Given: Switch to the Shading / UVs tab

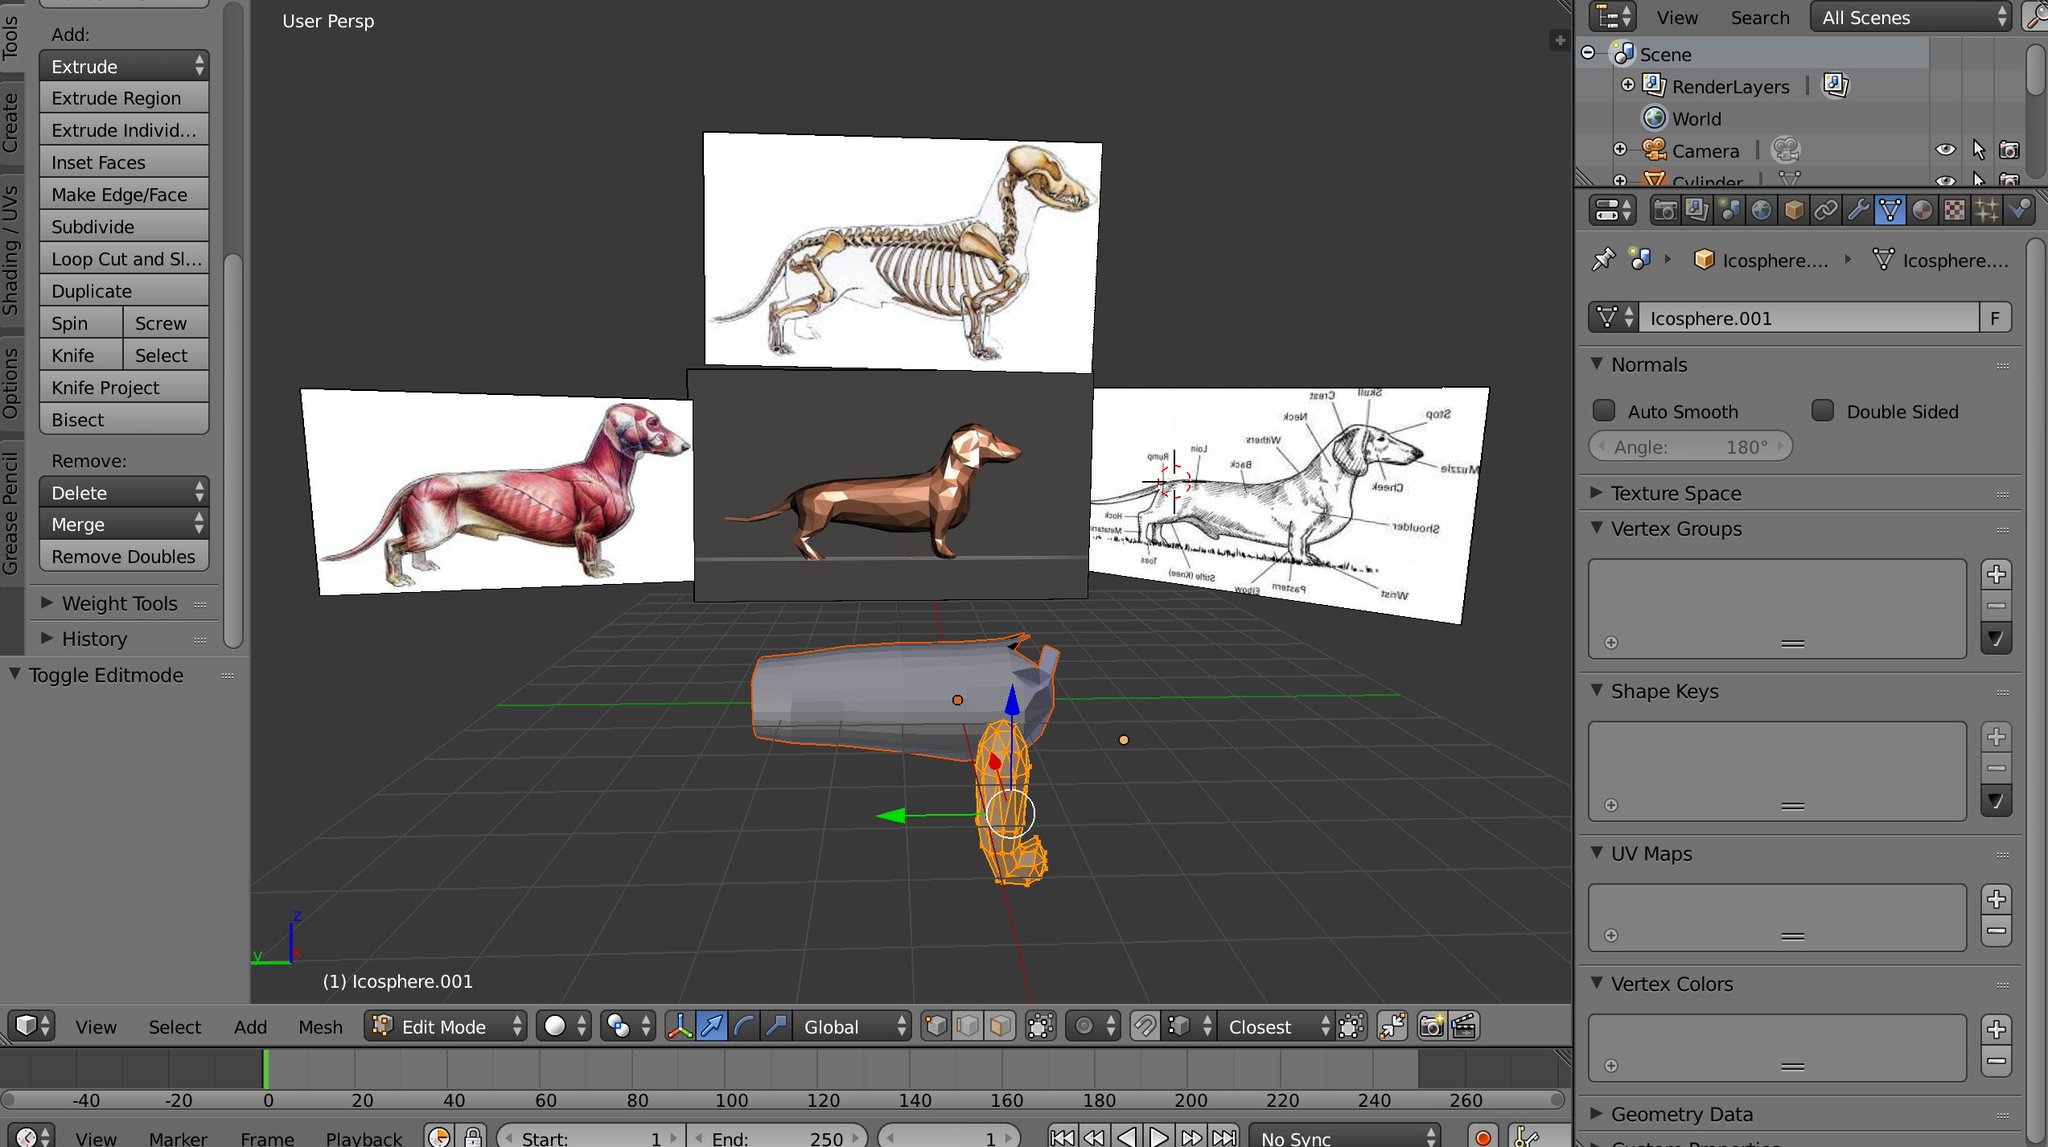Looking at the screenshot, I should [11, 250].
